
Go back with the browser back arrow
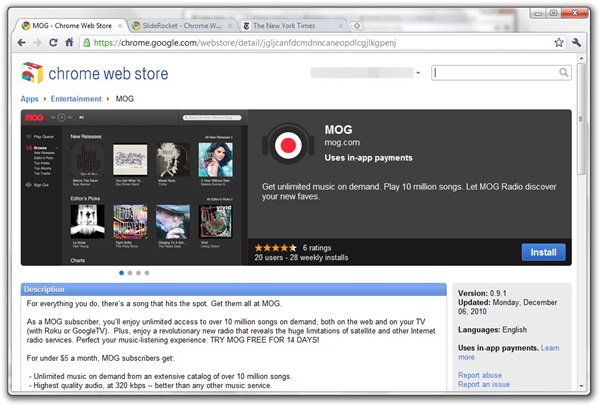pos(21,42)
